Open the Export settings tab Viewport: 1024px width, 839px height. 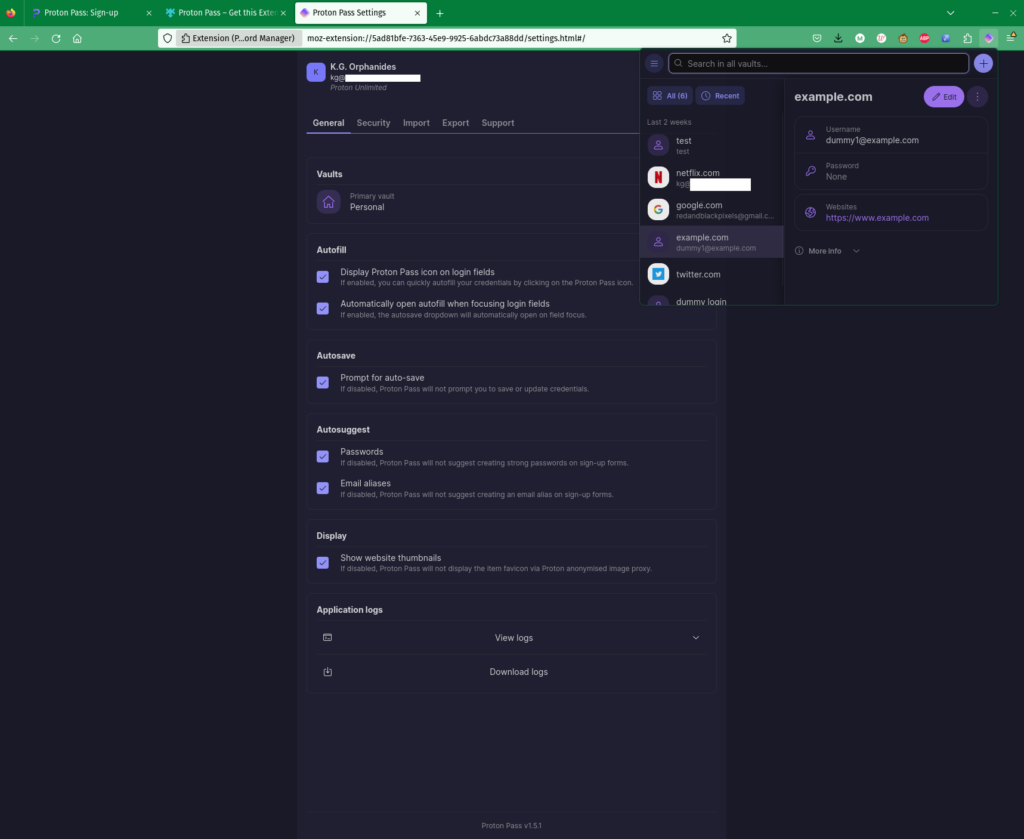[x=455, y=123]
